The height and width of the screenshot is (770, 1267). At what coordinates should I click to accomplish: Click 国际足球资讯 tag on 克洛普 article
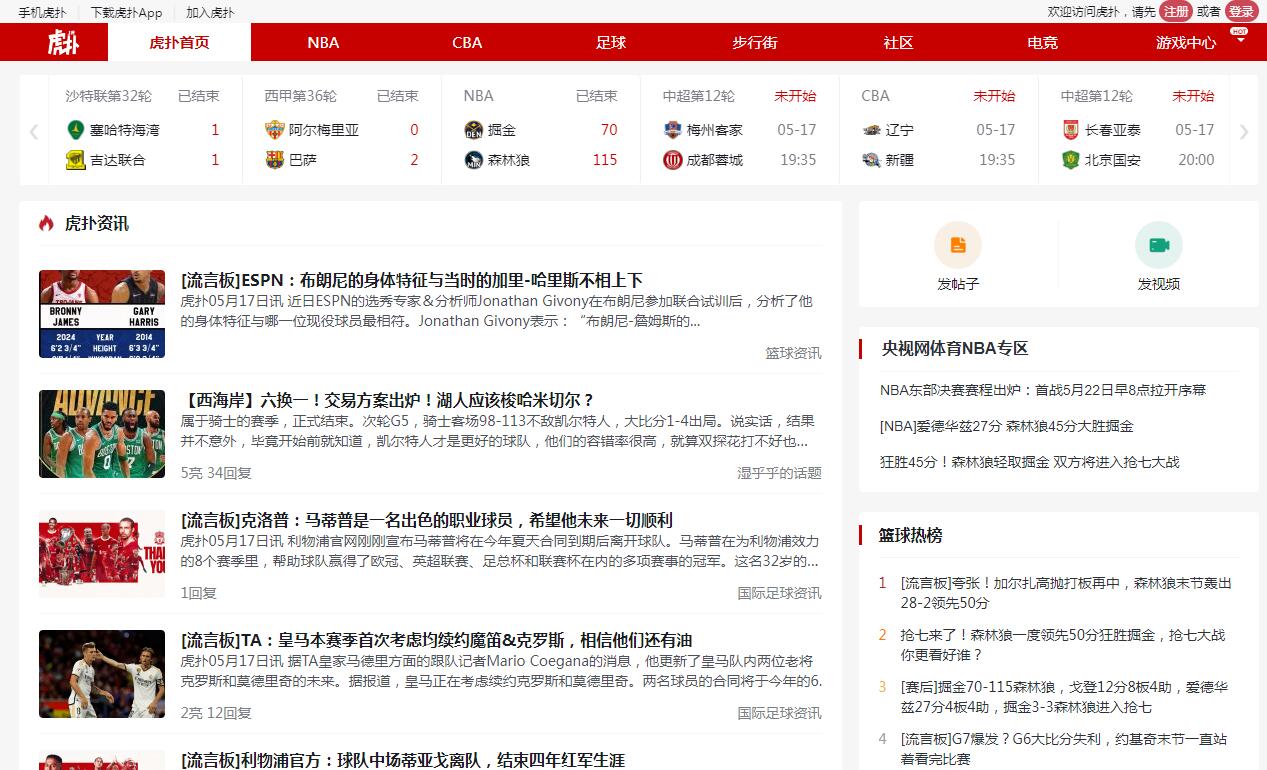780,593
